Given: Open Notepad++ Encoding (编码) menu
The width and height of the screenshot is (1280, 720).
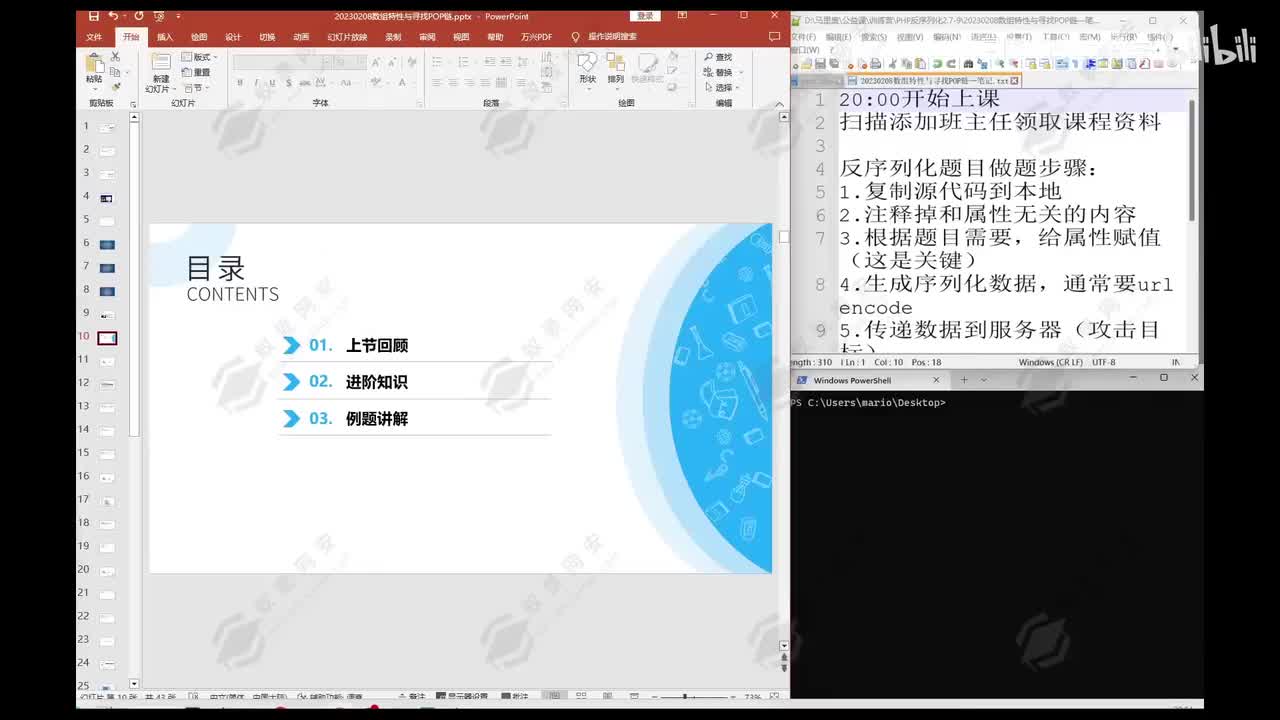Looking at the screenshot, I should coord(945,37).
